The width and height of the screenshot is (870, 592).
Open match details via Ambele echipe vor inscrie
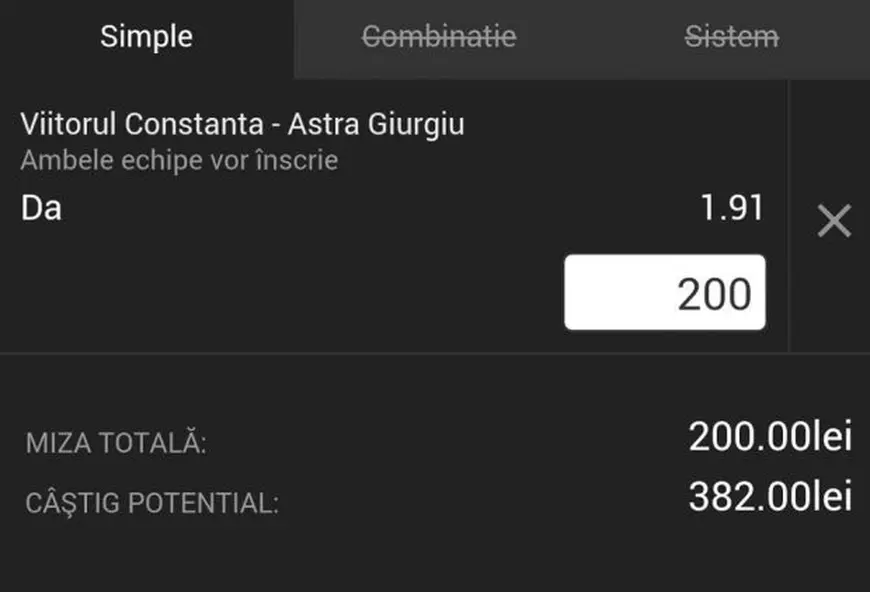click(178, 159)
